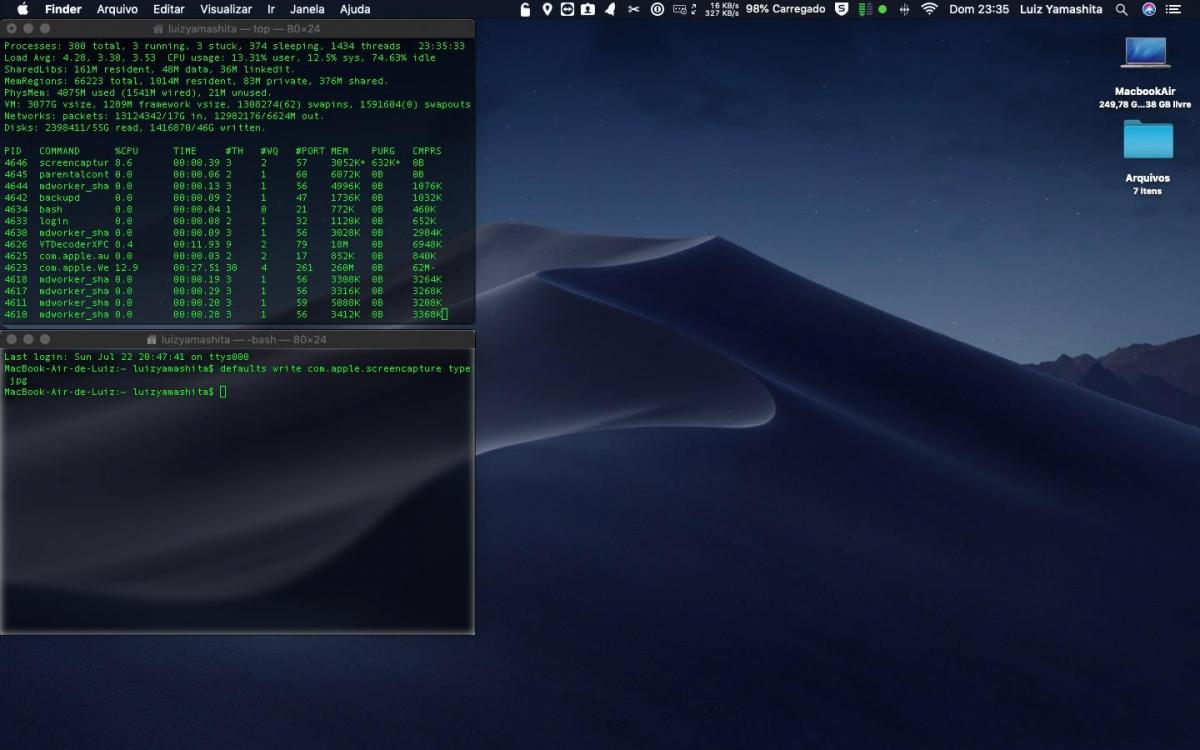The image size is (1200, 750).
Task: Click the rocket-shaped menu bar icon
Action: [x=610, y=9]
